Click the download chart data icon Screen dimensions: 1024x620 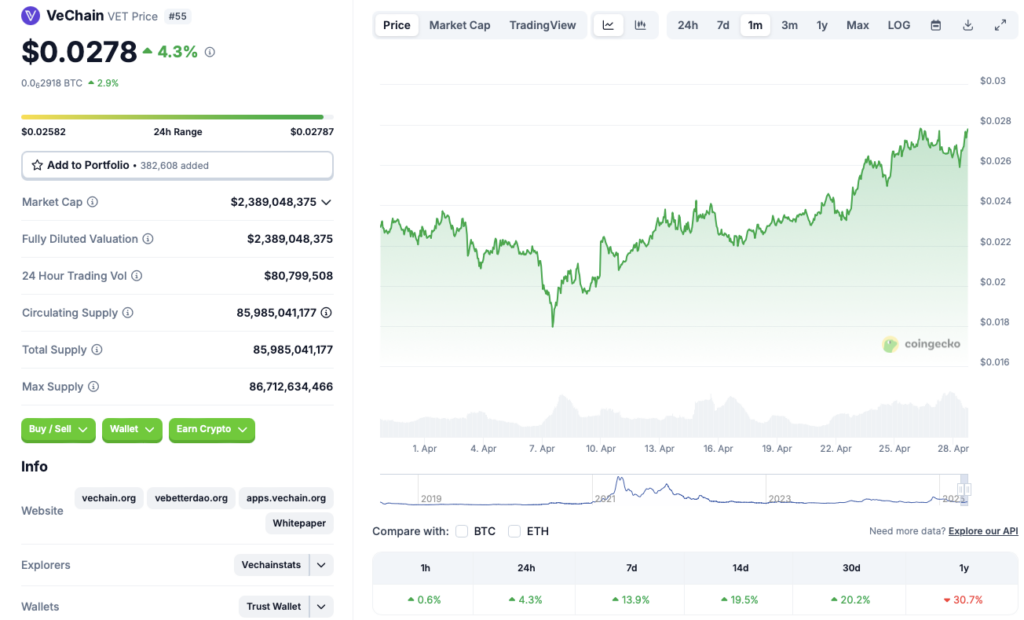[x=968, y=25]
